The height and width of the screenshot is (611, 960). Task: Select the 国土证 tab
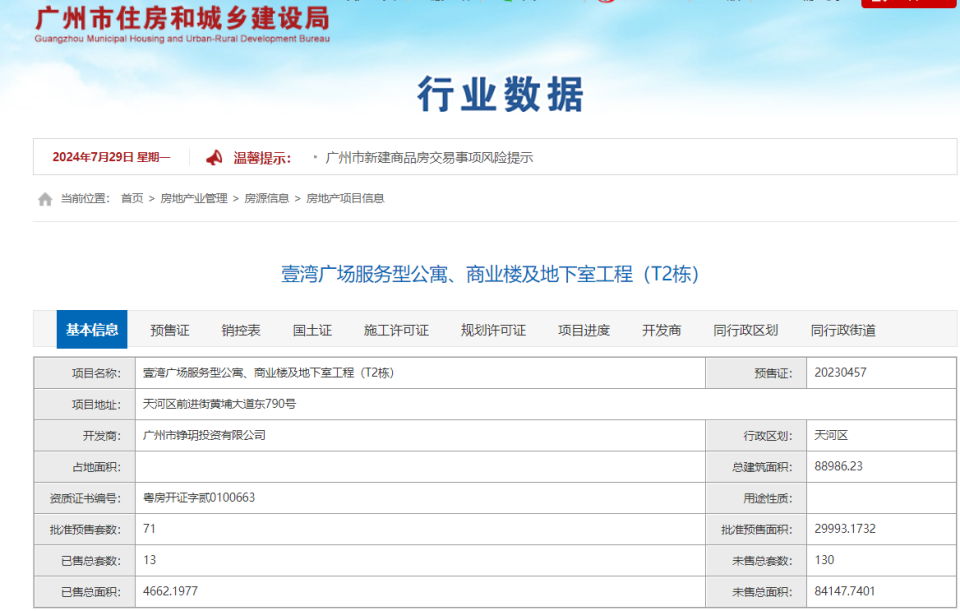[x=310, y=329]
